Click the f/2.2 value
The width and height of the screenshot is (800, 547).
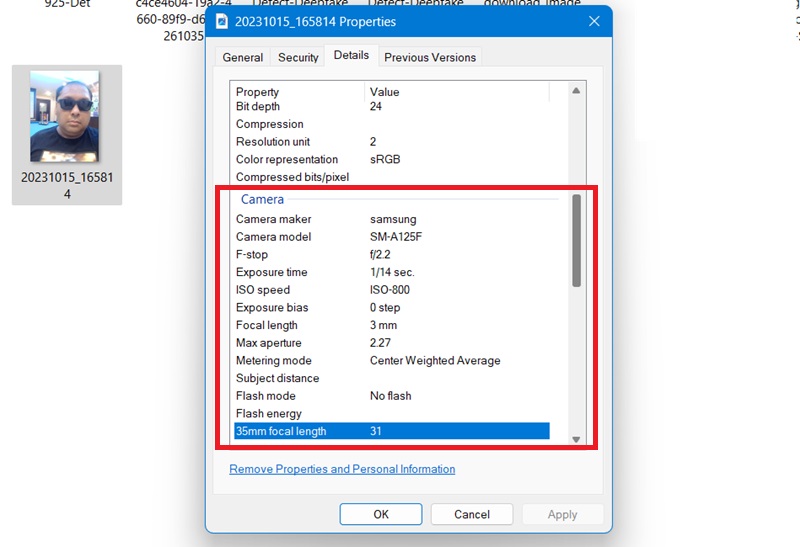[x=380, y=254]
